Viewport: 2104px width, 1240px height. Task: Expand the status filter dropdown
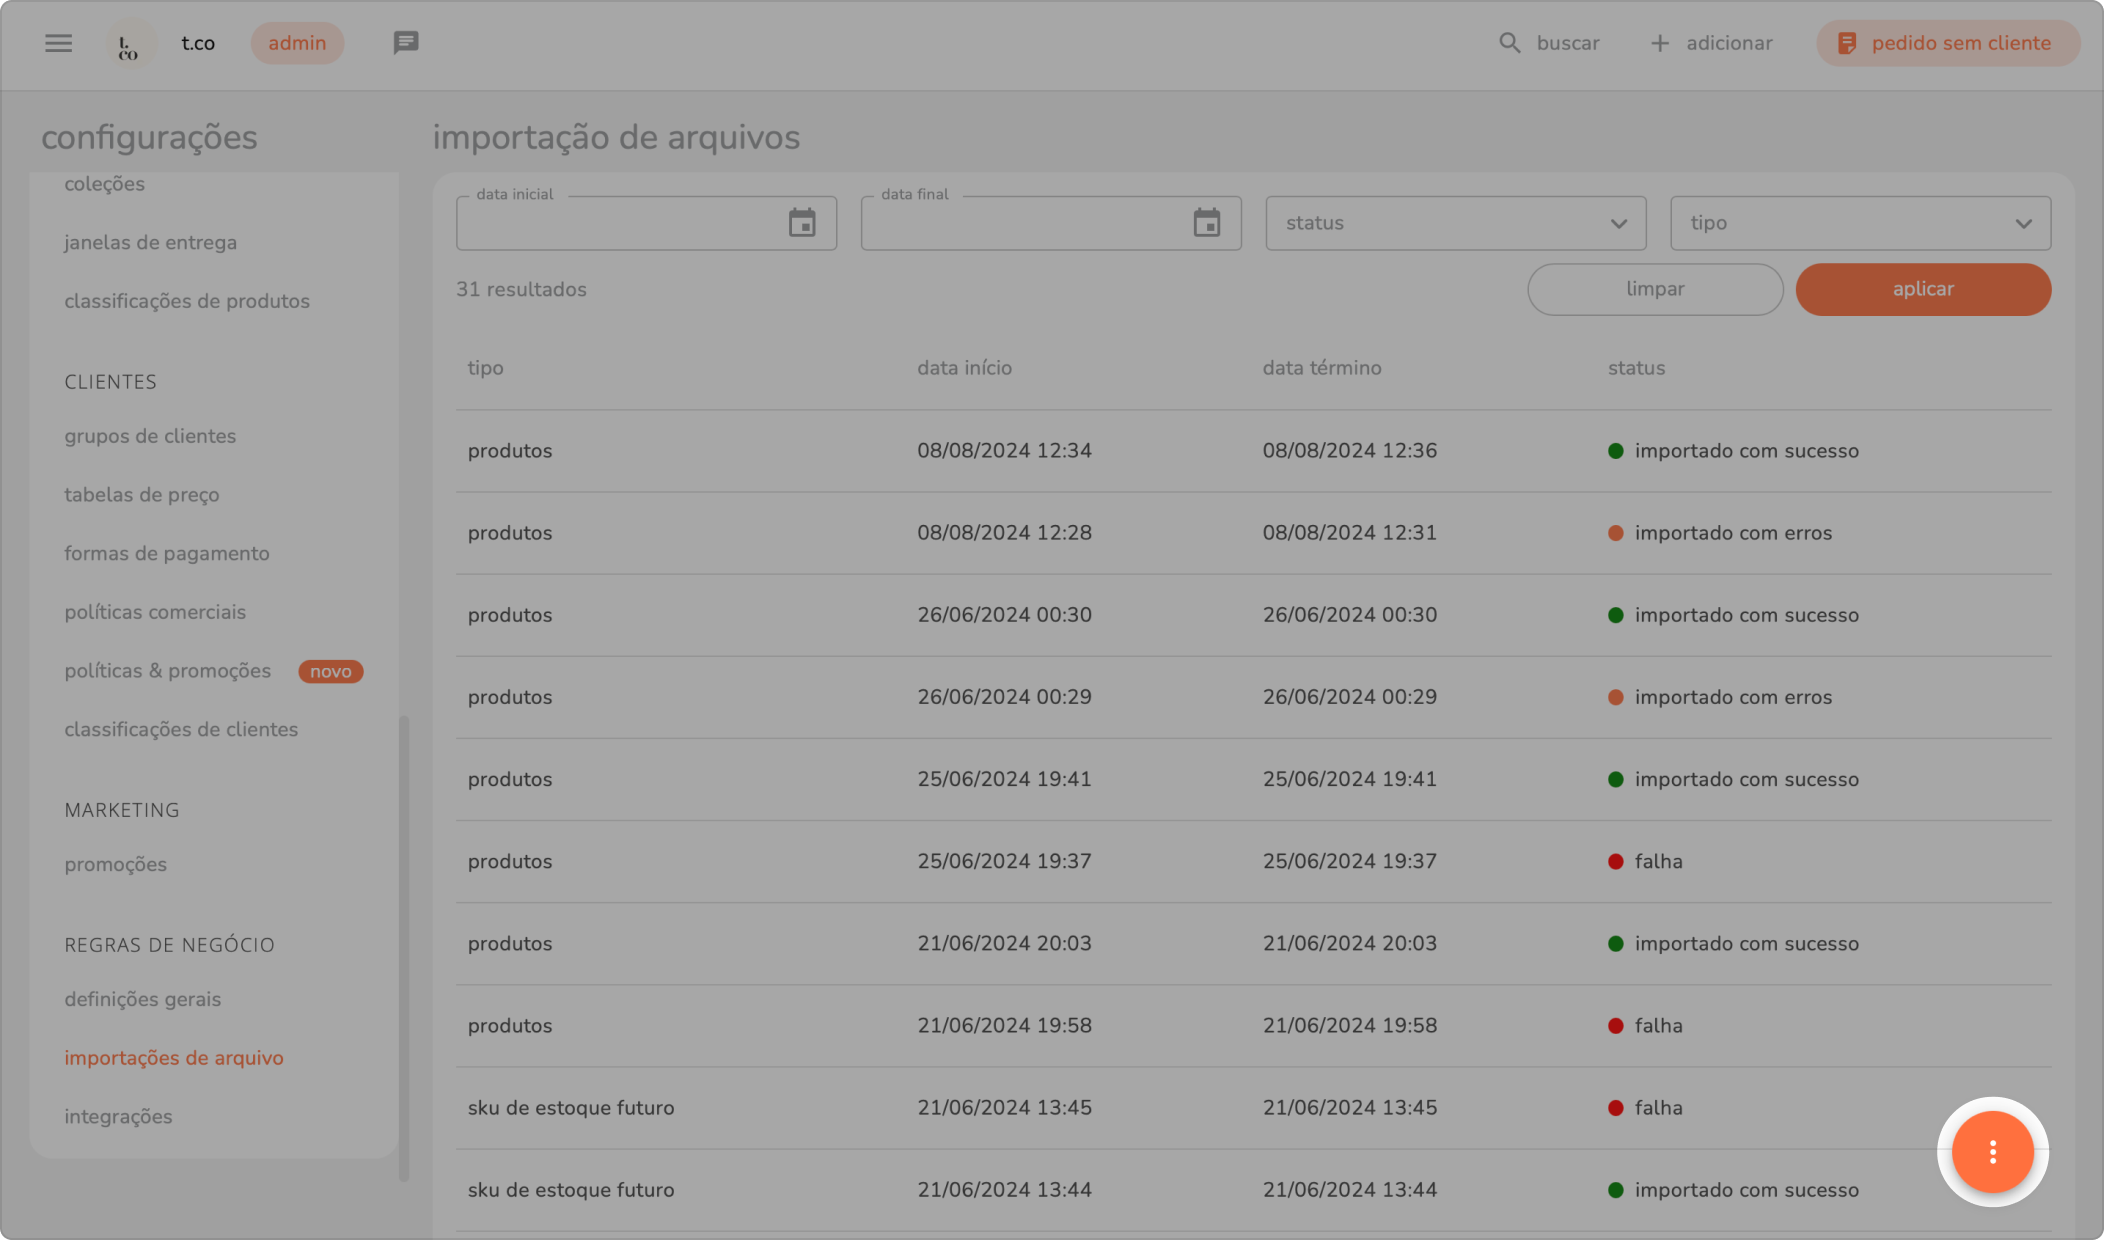(1455, 223)
